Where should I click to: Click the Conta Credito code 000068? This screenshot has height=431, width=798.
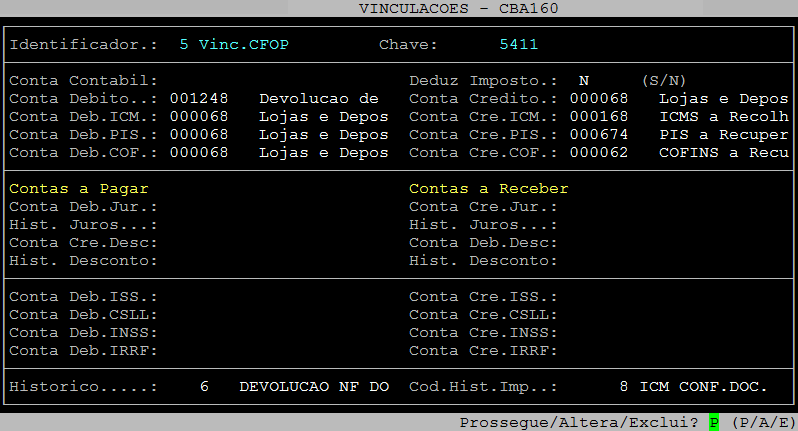pyautogui.click(x=599, y=98)
